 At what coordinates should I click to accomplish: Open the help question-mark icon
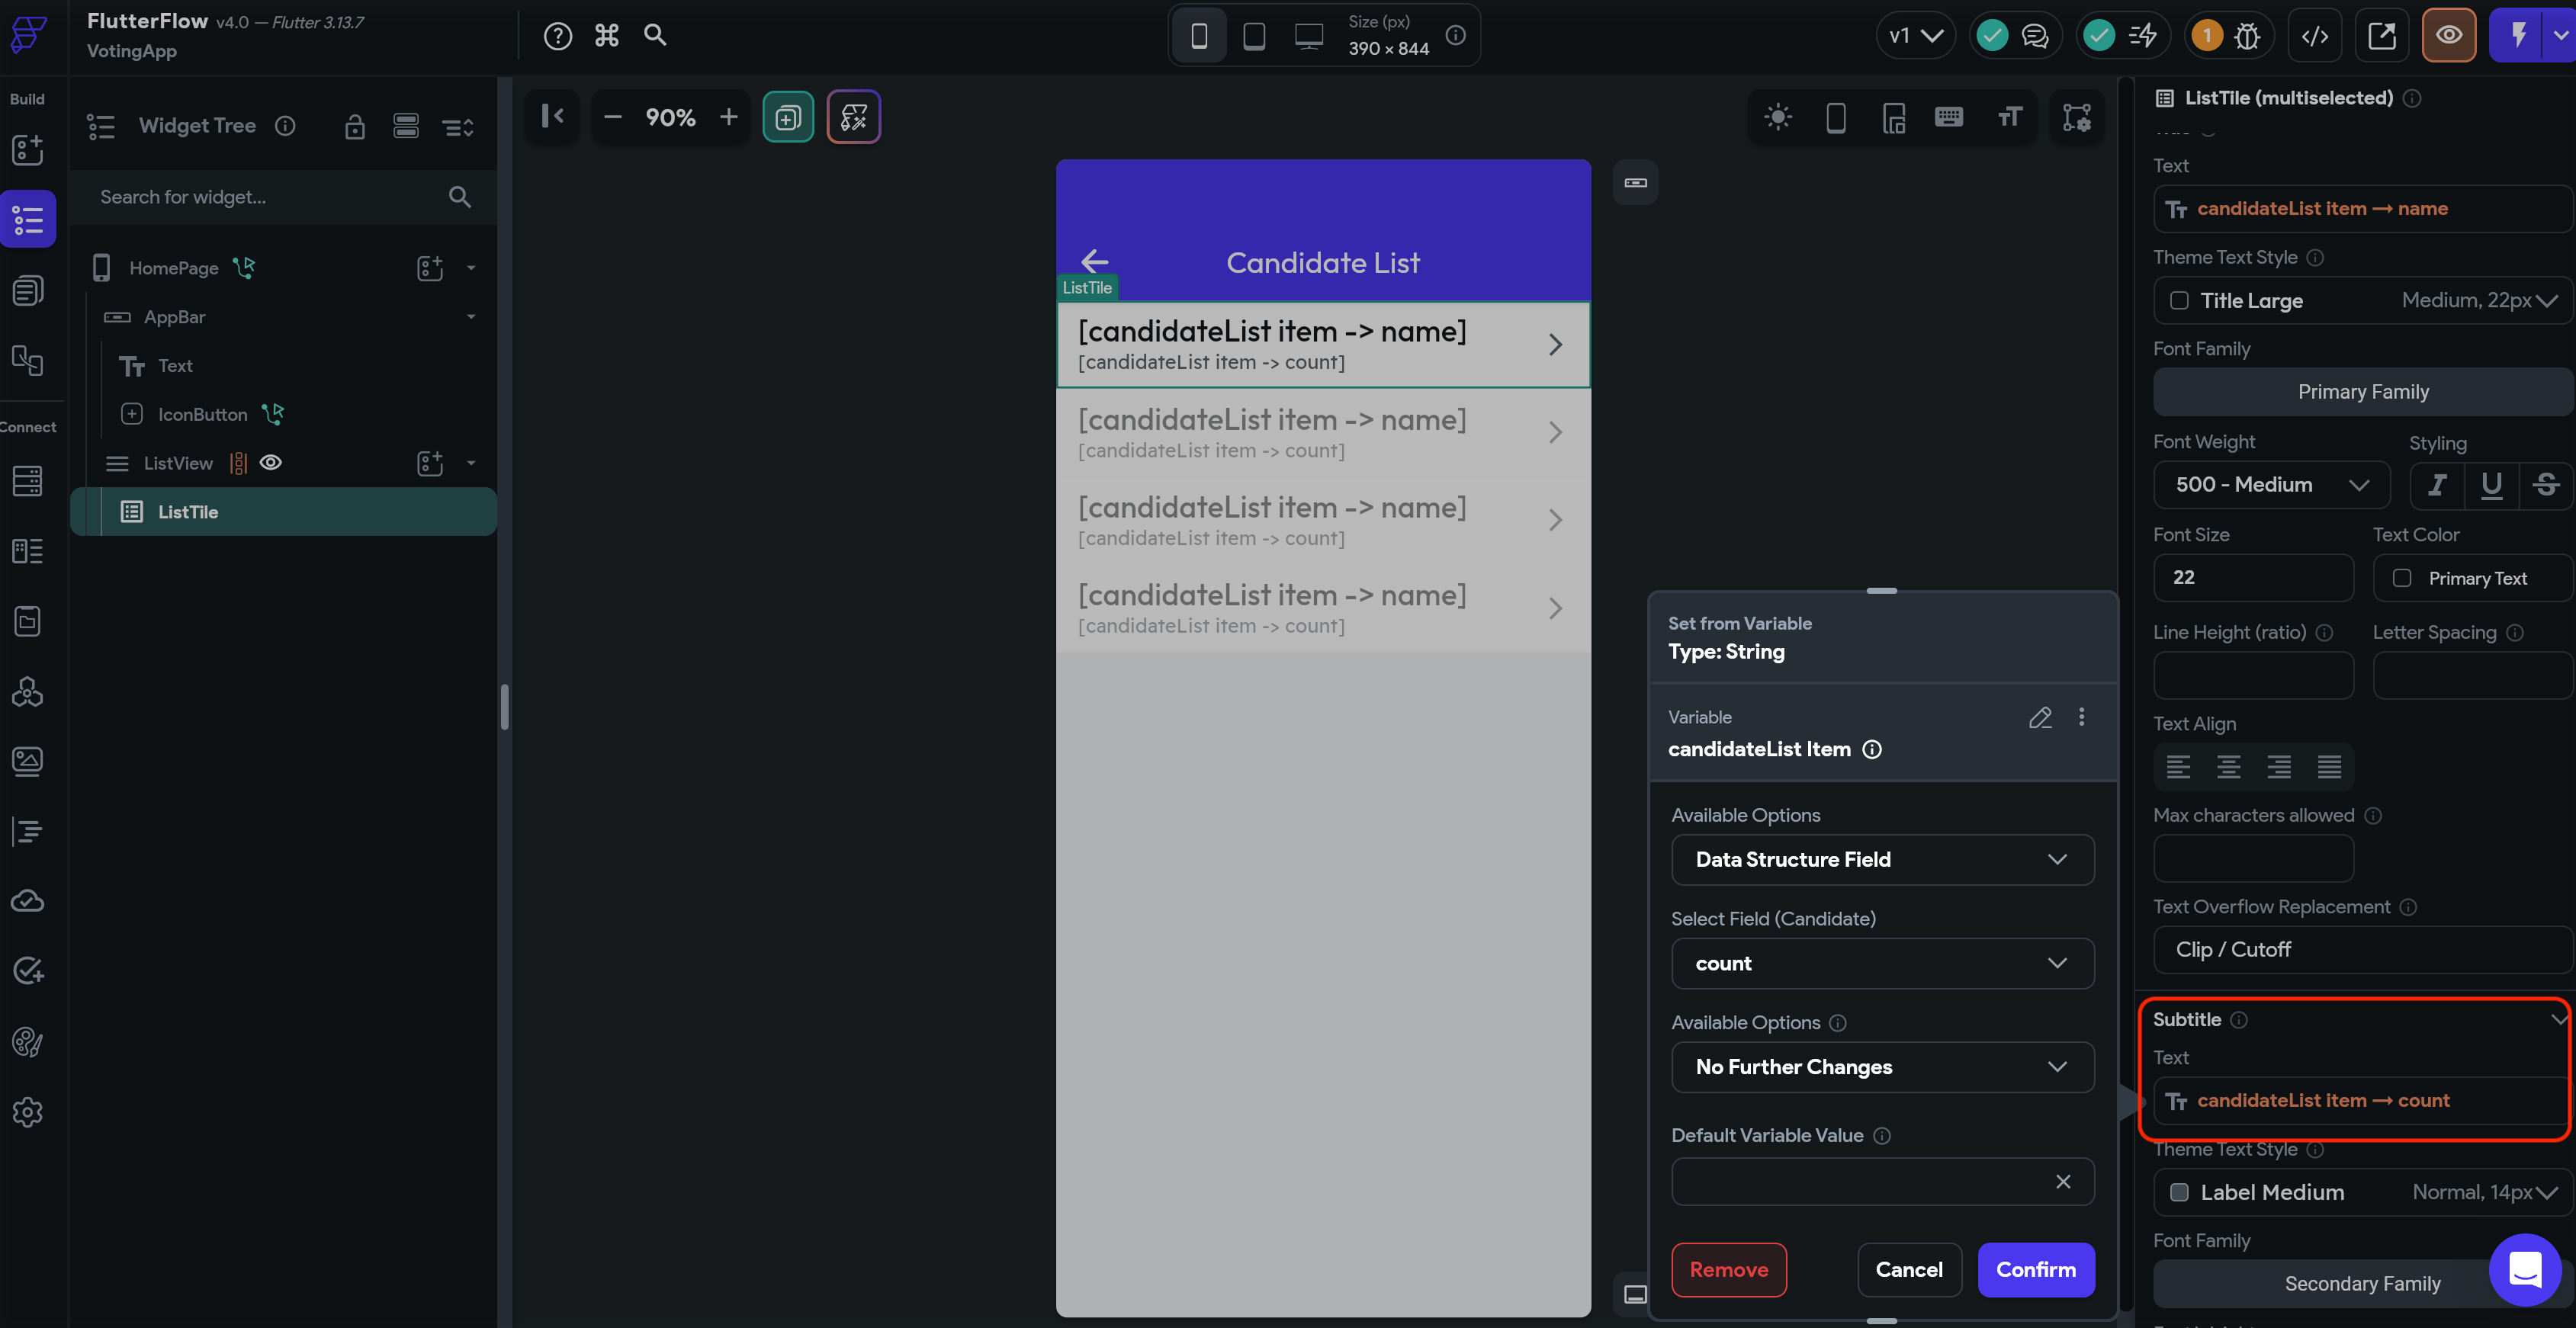coord(557,36)
